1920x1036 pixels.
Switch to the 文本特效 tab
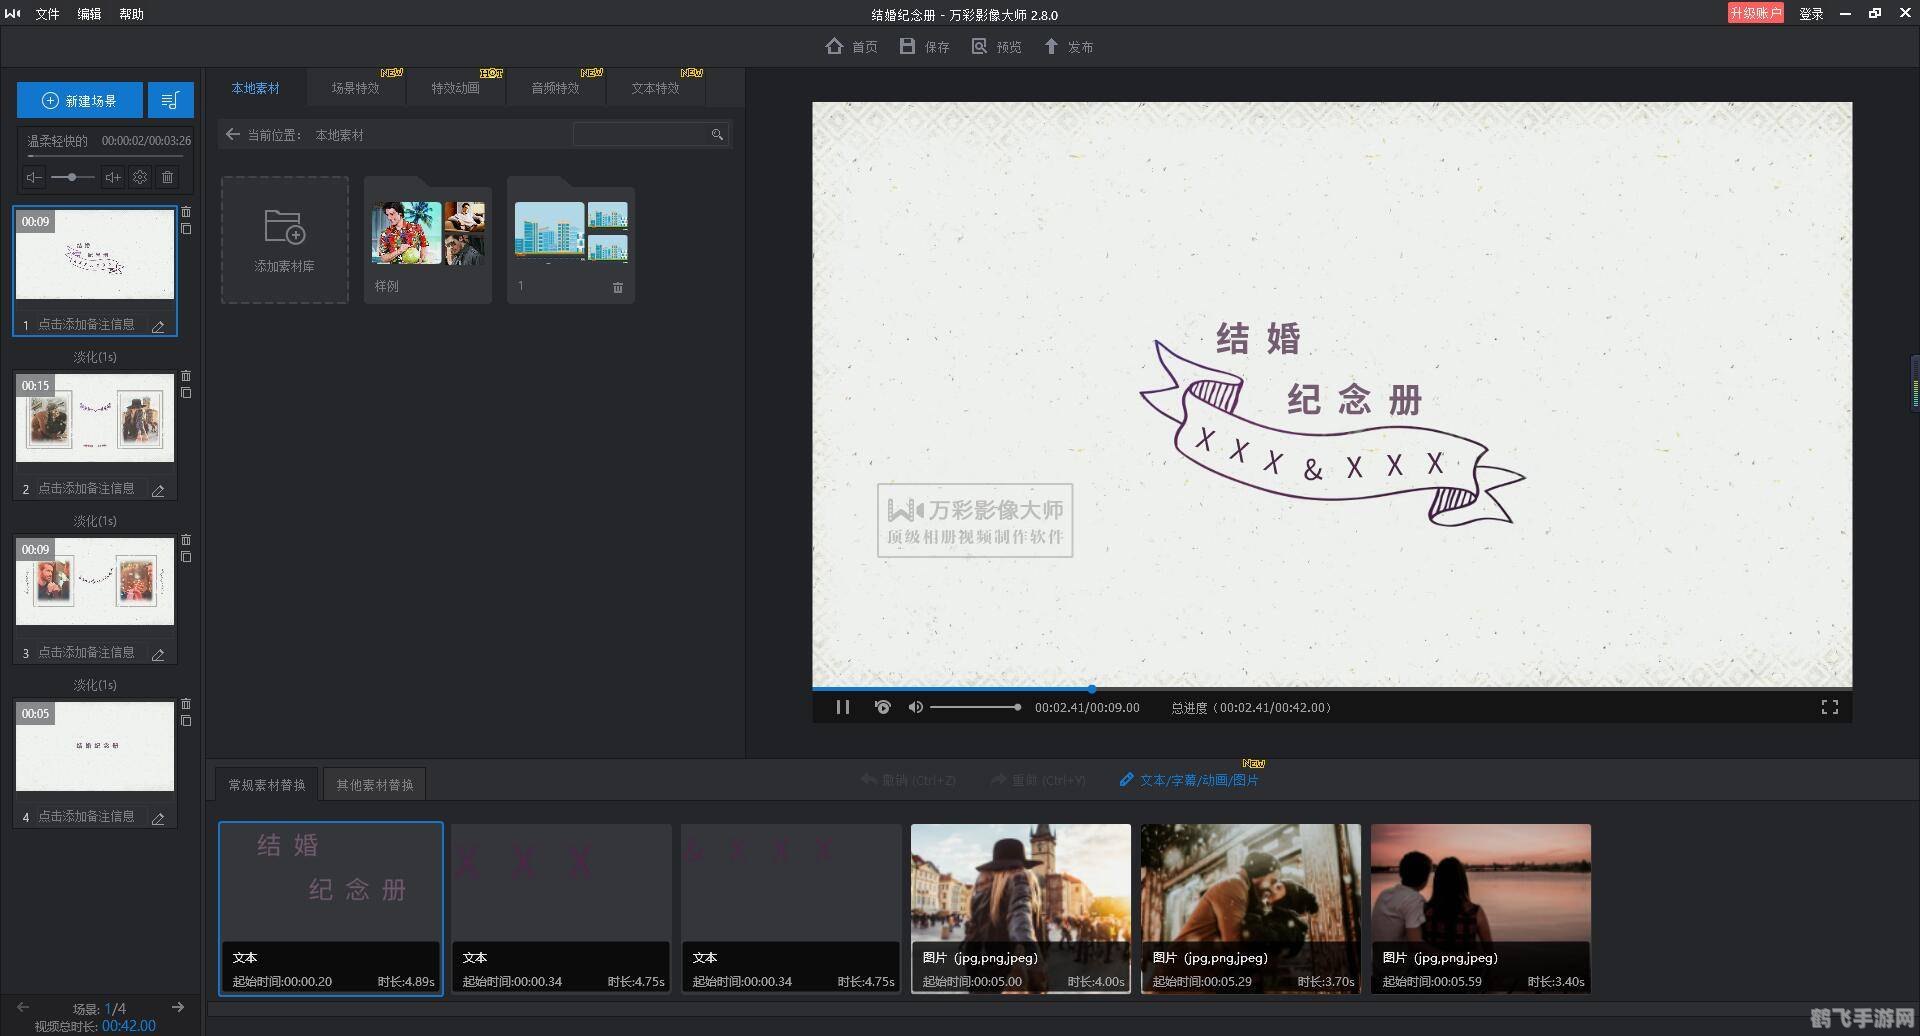656,88
